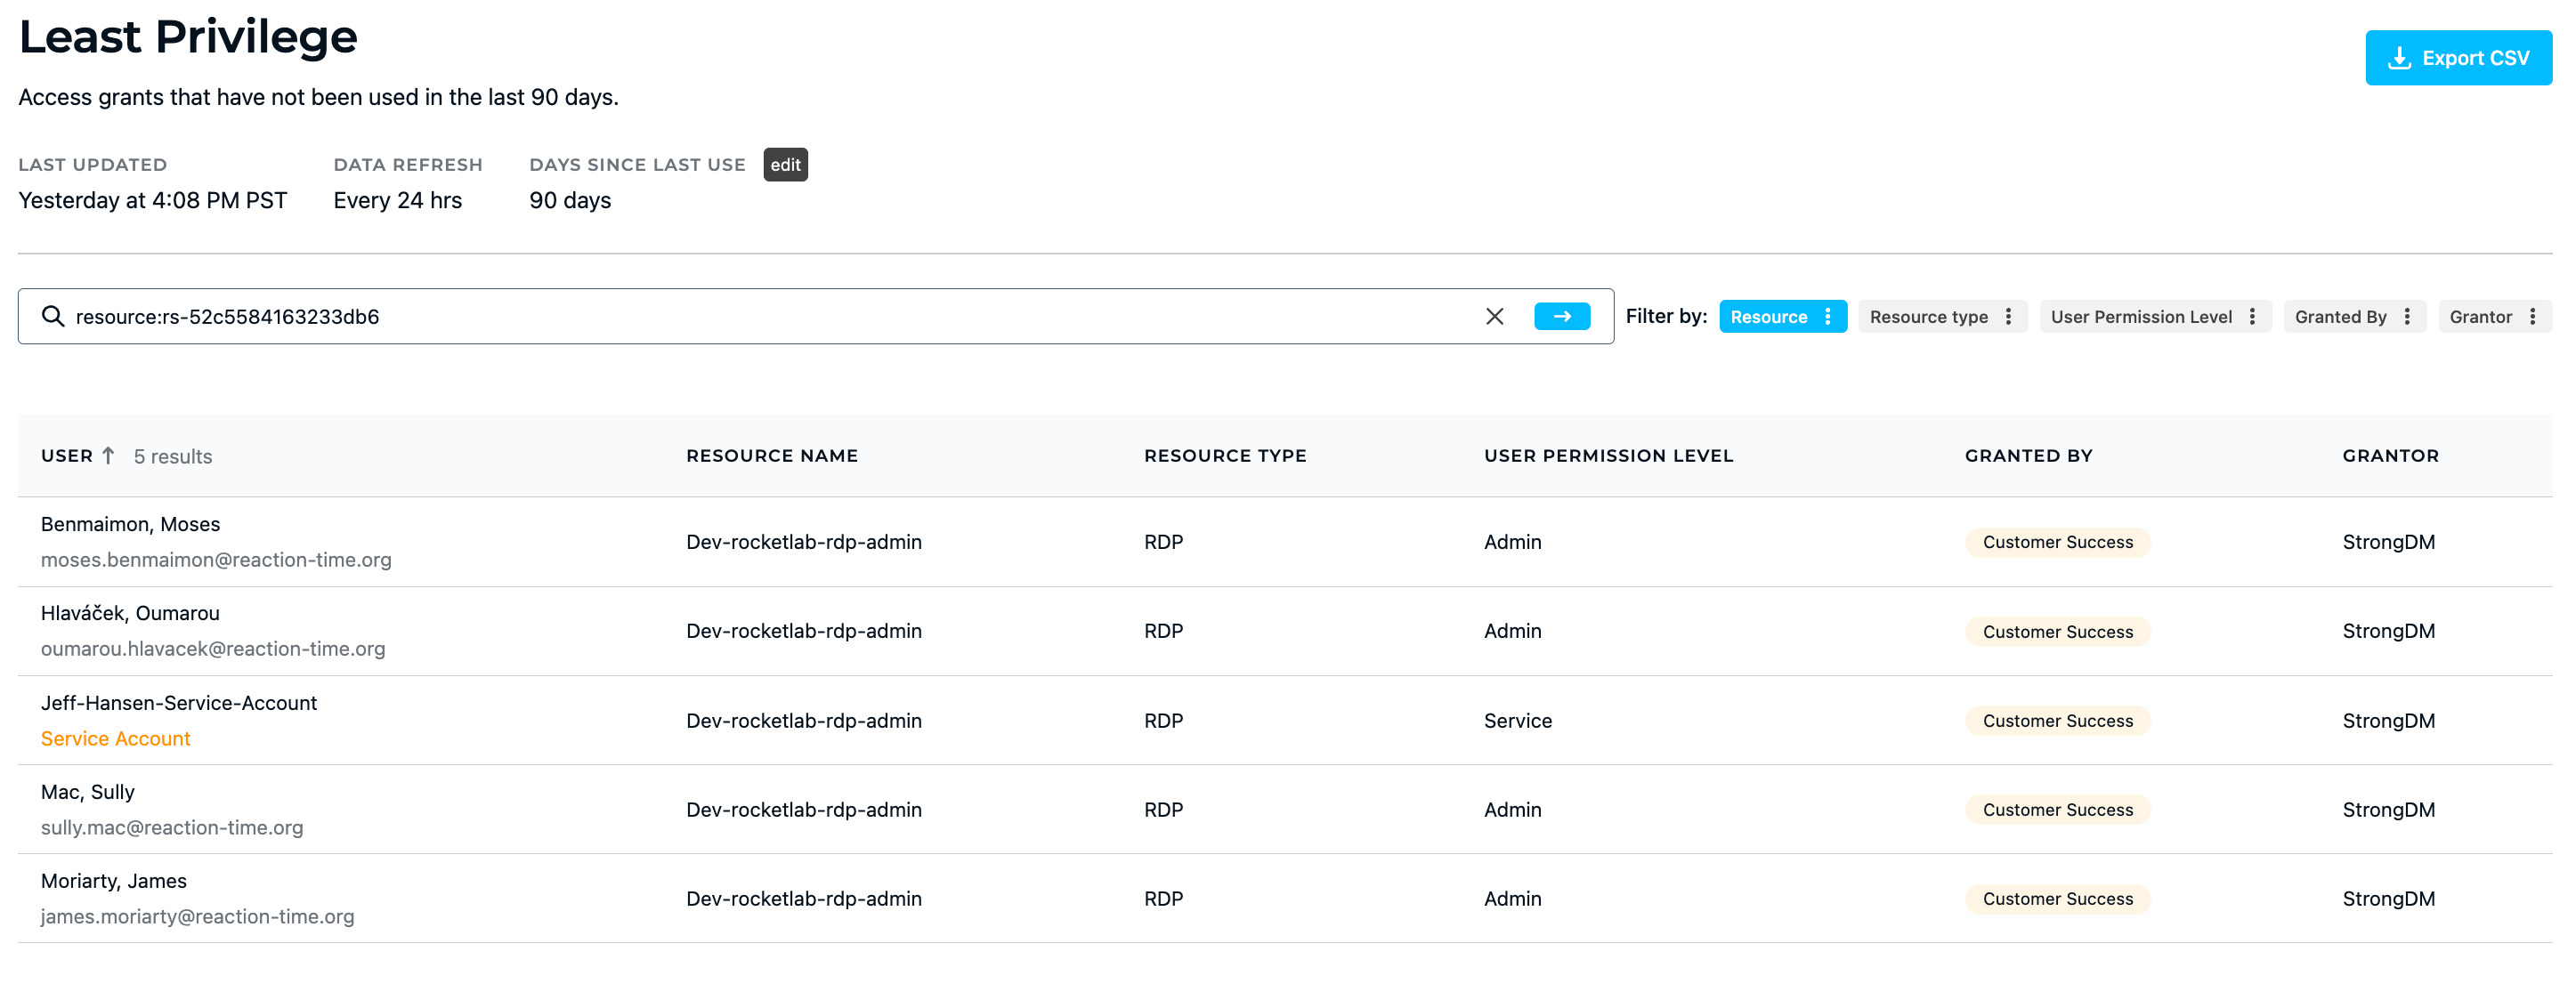Click Customer Success tag for Mac, Sully
Viewport: 2576px width, 1000px height.
coord(2057,810)
